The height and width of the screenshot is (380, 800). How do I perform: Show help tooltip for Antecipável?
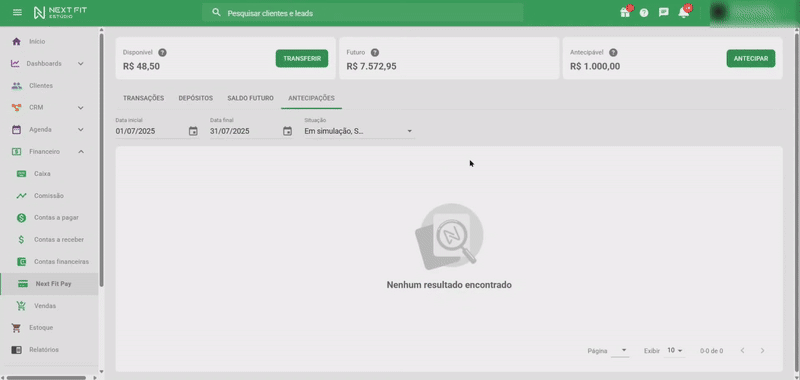point(613,53)
